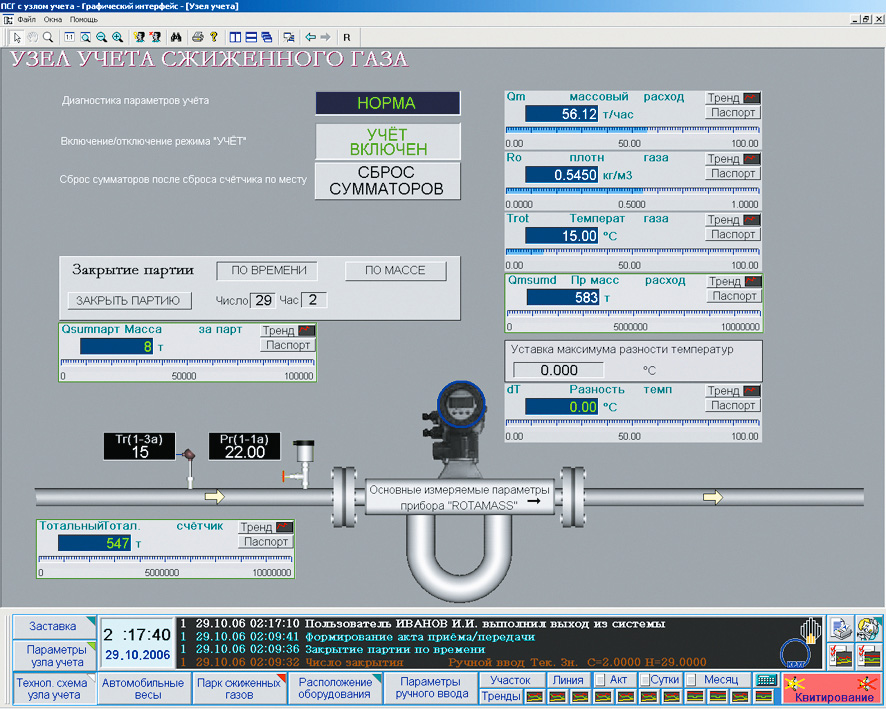Click the user logout icon with red cross
This screenshot has height=709, width=886.
tap(155, 37)
